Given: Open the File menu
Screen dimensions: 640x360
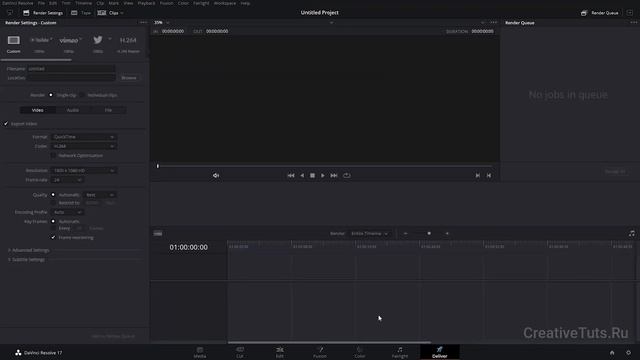Looking at the screenshot, I should click(x=41, y=3).
